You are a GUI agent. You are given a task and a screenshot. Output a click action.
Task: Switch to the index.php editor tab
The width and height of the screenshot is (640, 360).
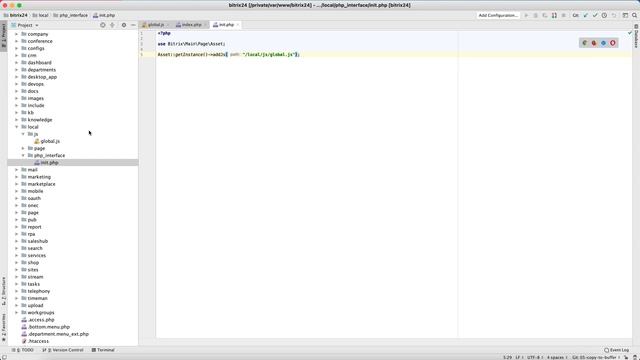pyautogui.click(x=191, y=25)
